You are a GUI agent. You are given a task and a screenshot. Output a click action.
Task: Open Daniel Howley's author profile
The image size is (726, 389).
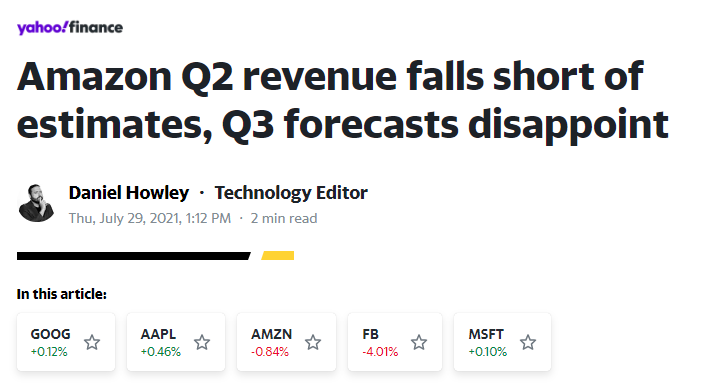point(129,193)
